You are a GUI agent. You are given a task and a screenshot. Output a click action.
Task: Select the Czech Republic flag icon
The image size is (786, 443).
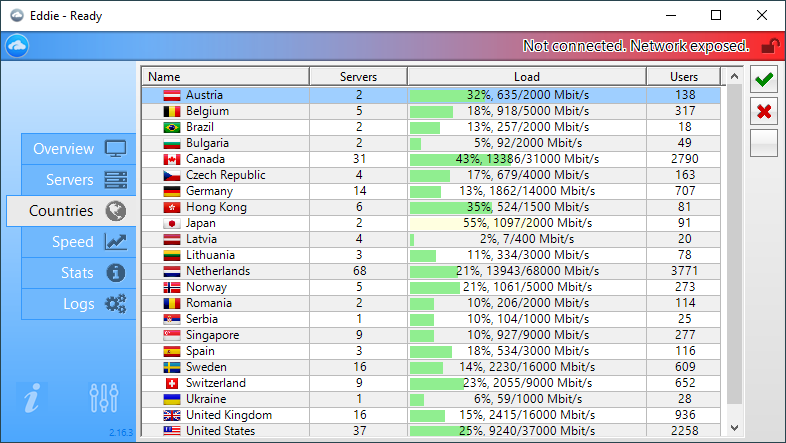click(171, 175)
